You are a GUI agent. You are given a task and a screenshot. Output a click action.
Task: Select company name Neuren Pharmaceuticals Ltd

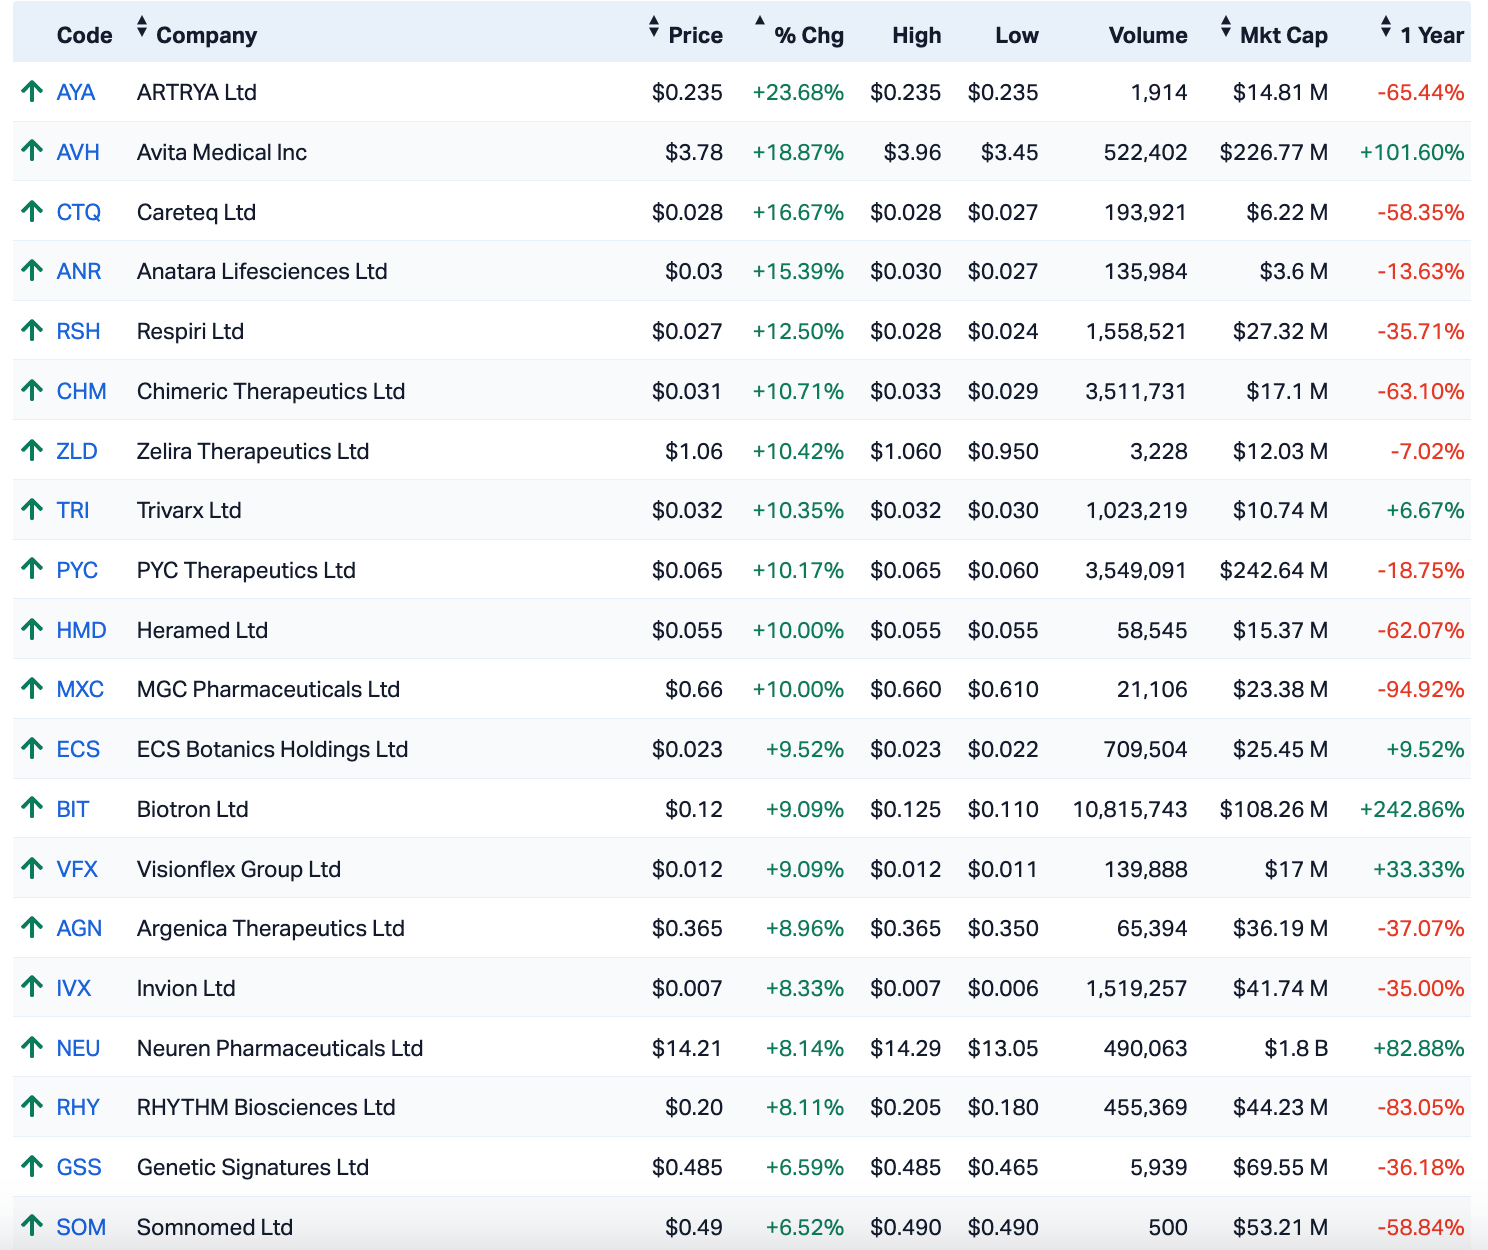click(x=280, y=1048)
